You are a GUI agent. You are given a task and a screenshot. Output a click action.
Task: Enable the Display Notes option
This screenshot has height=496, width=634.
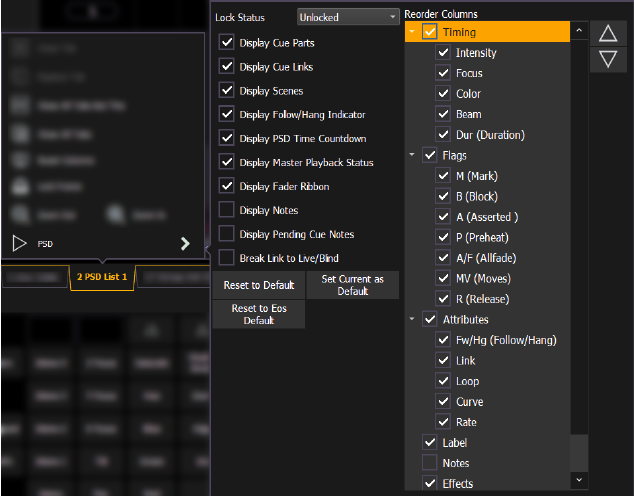click(226, 210)
